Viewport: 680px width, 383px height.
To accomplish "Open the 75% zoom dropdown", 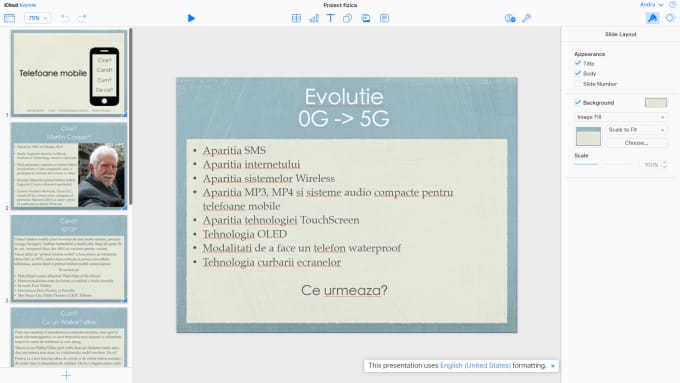I will point(37,18).
